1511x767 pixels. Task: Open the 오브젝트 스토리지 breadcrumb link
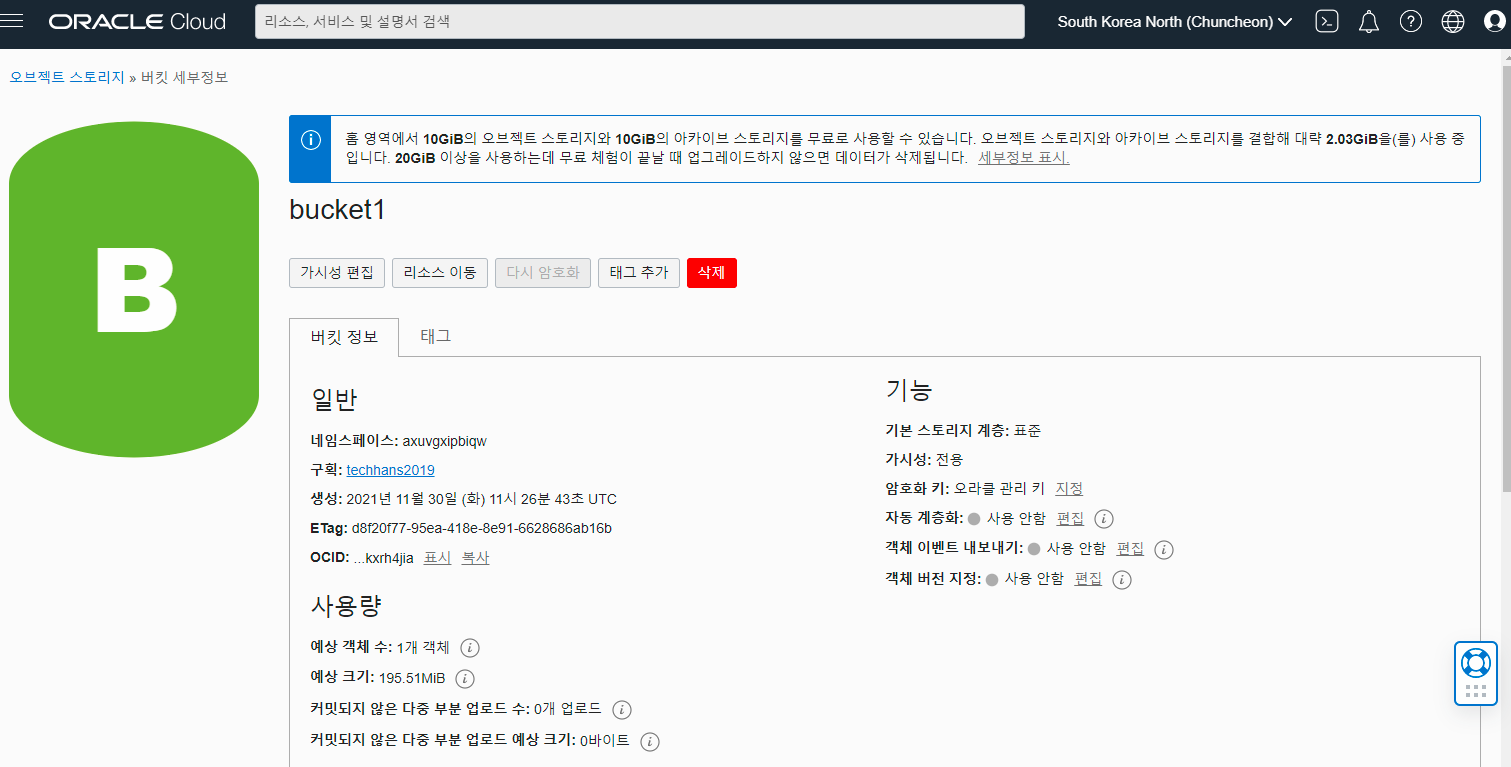click(x=67, y=77)
